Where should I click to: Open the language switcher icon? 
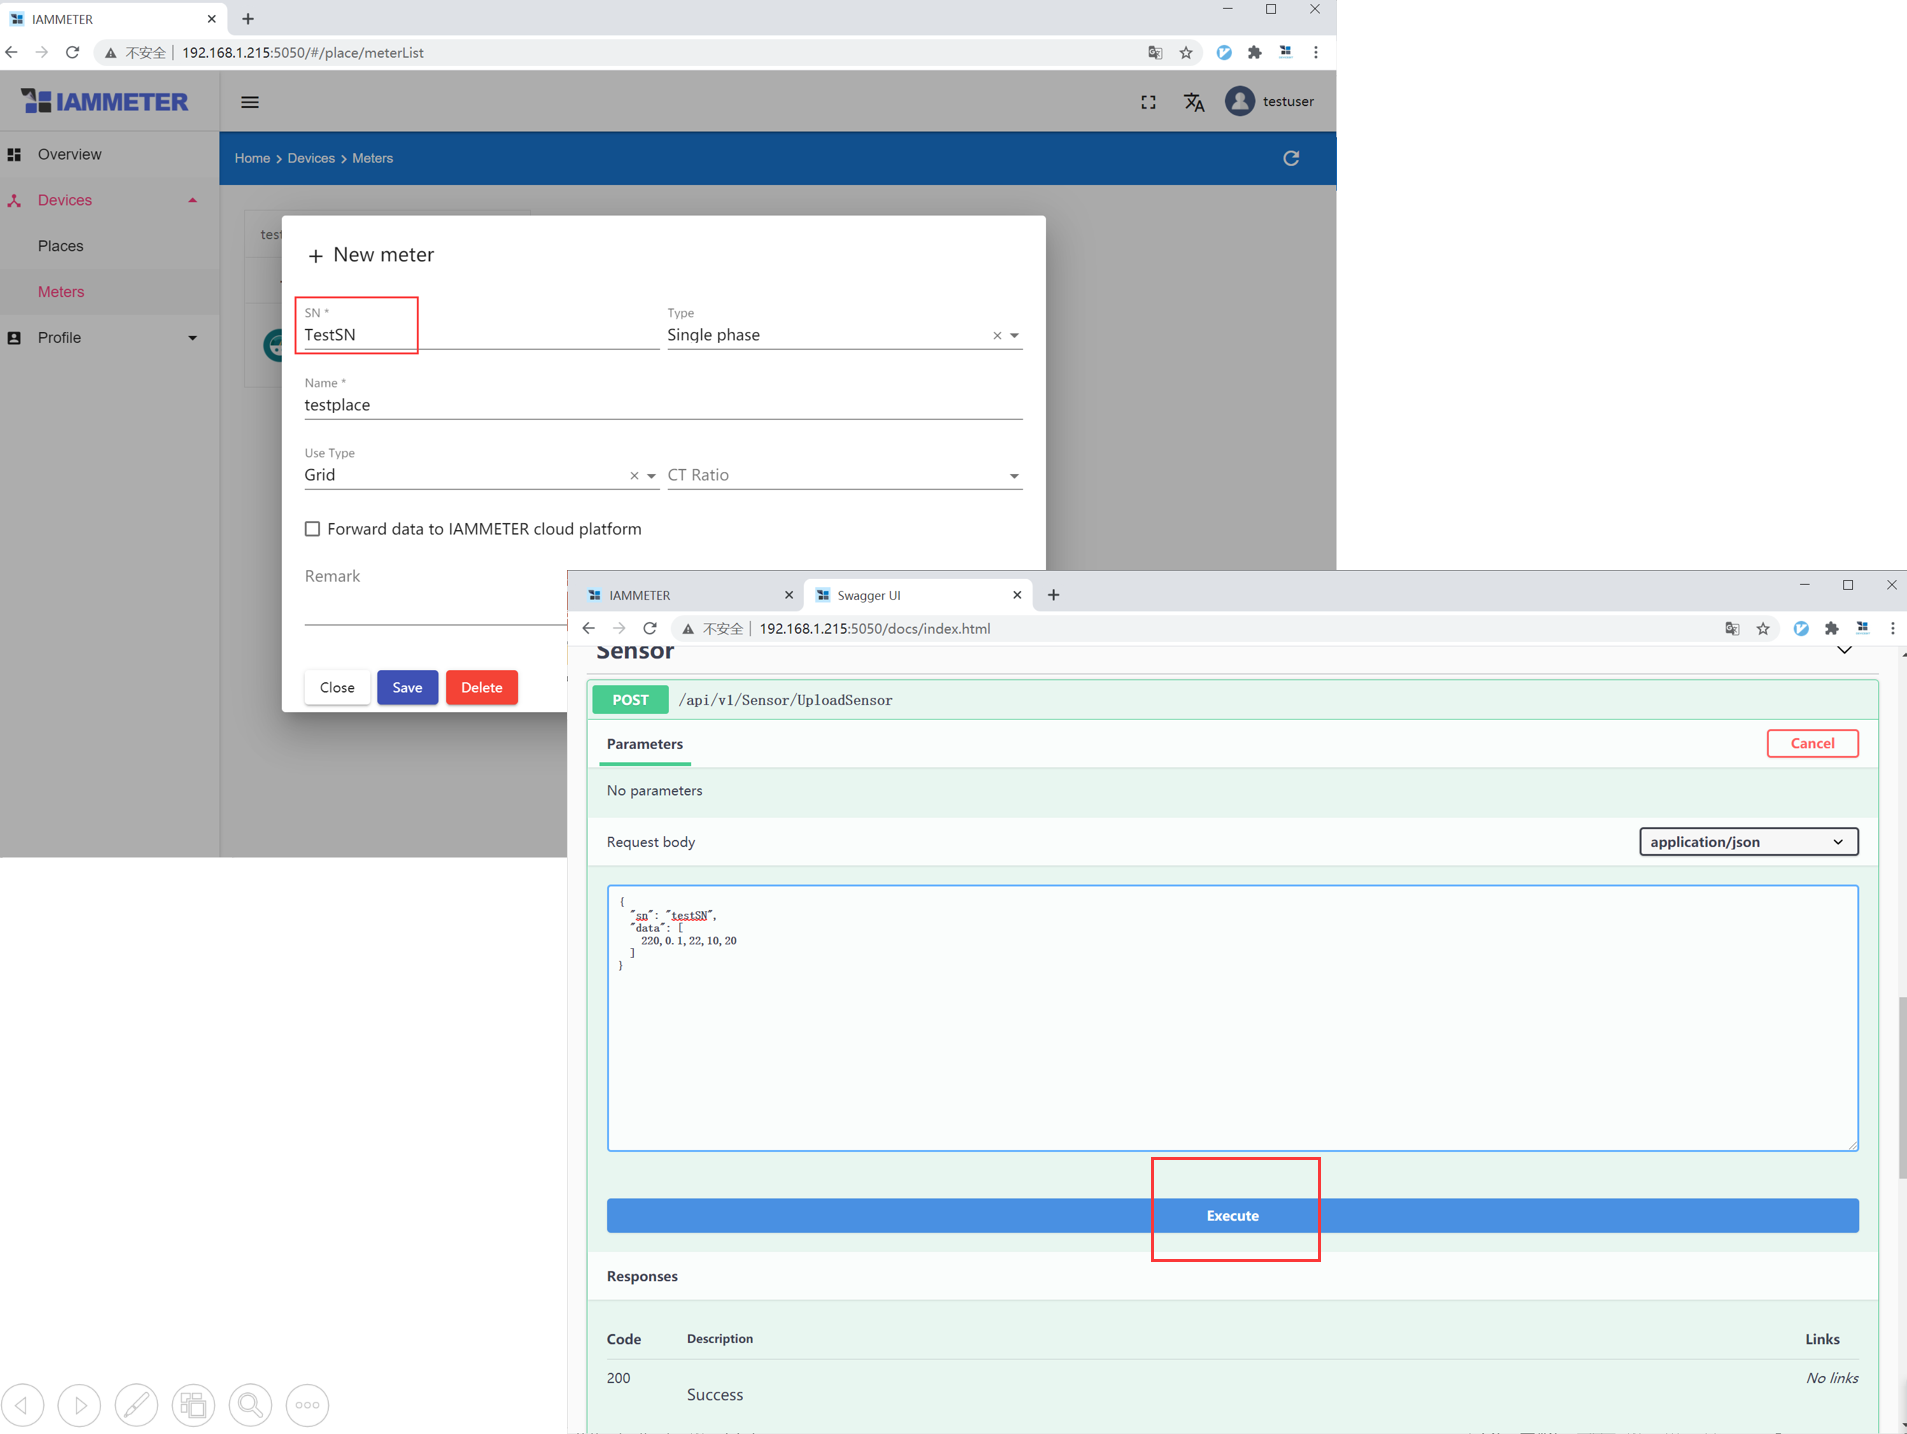(x=1194, y=101)
